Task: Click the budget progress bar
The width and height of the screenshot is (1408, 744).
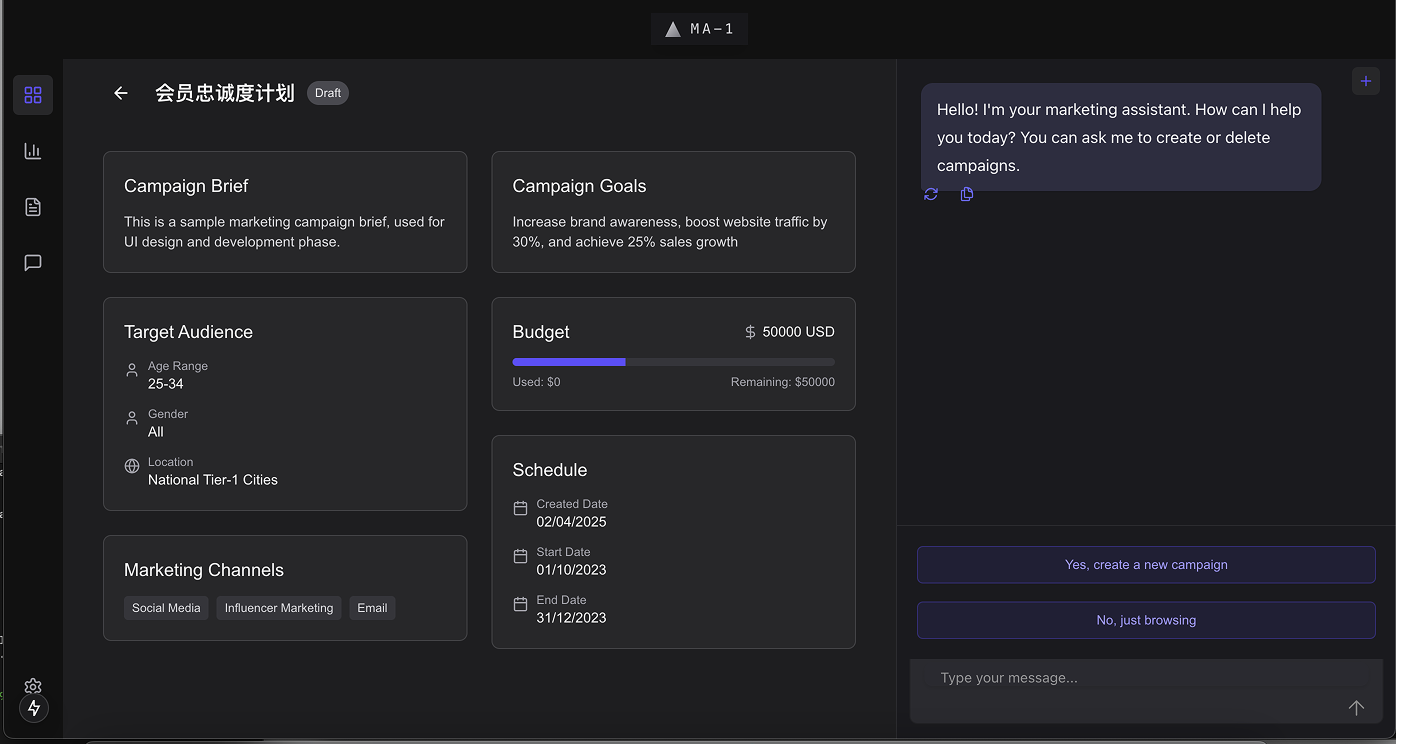Action: click(674, 362)
